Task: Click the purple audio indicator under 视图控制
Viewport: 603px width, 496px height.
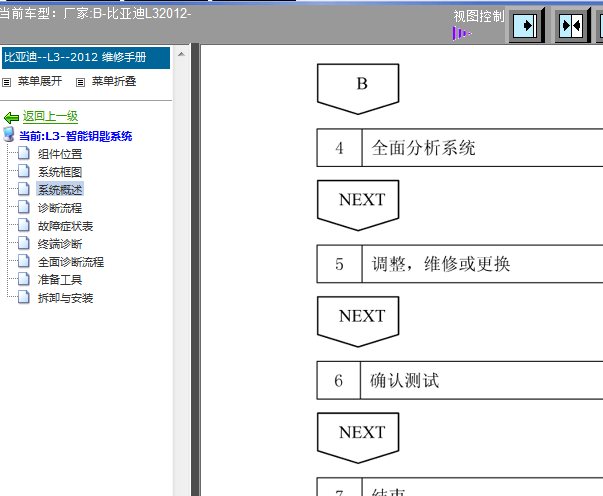Action: (462, 33)
